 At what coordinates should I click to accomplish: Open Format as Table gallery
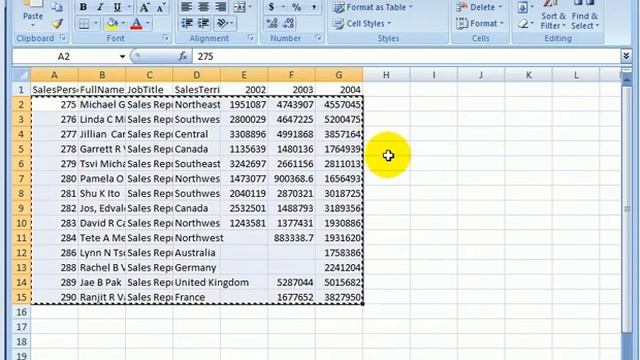(372, 7)
